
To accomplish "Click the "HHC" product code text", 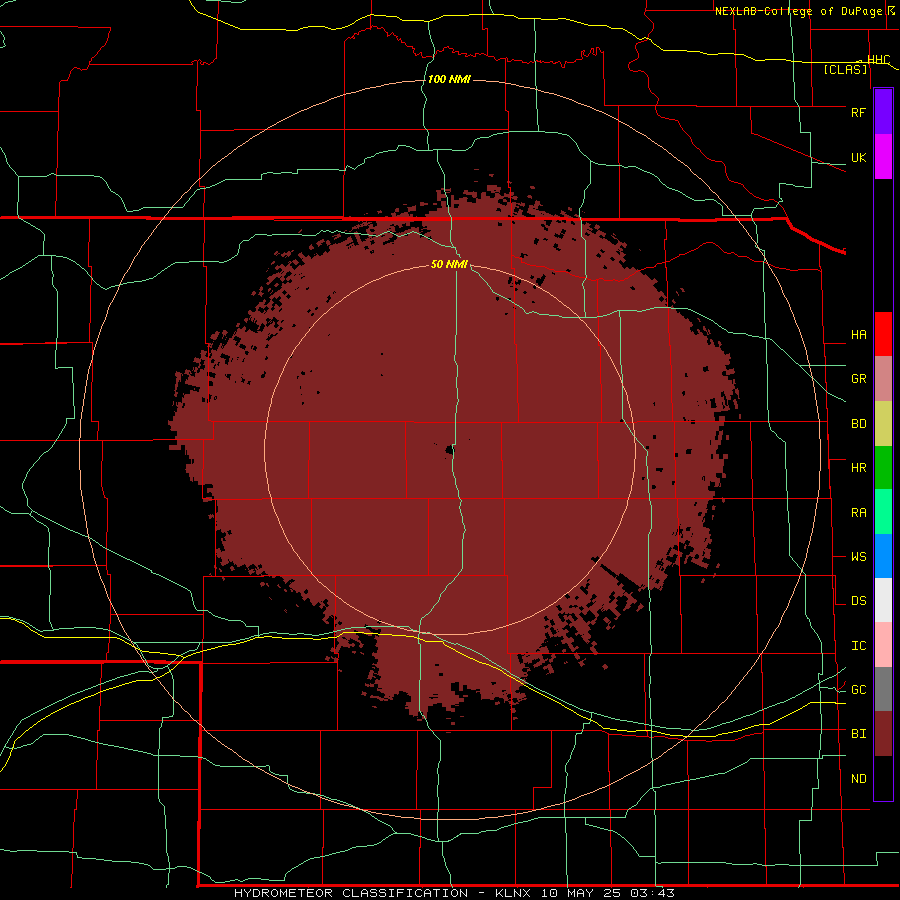I will click(x=878, y=60).
